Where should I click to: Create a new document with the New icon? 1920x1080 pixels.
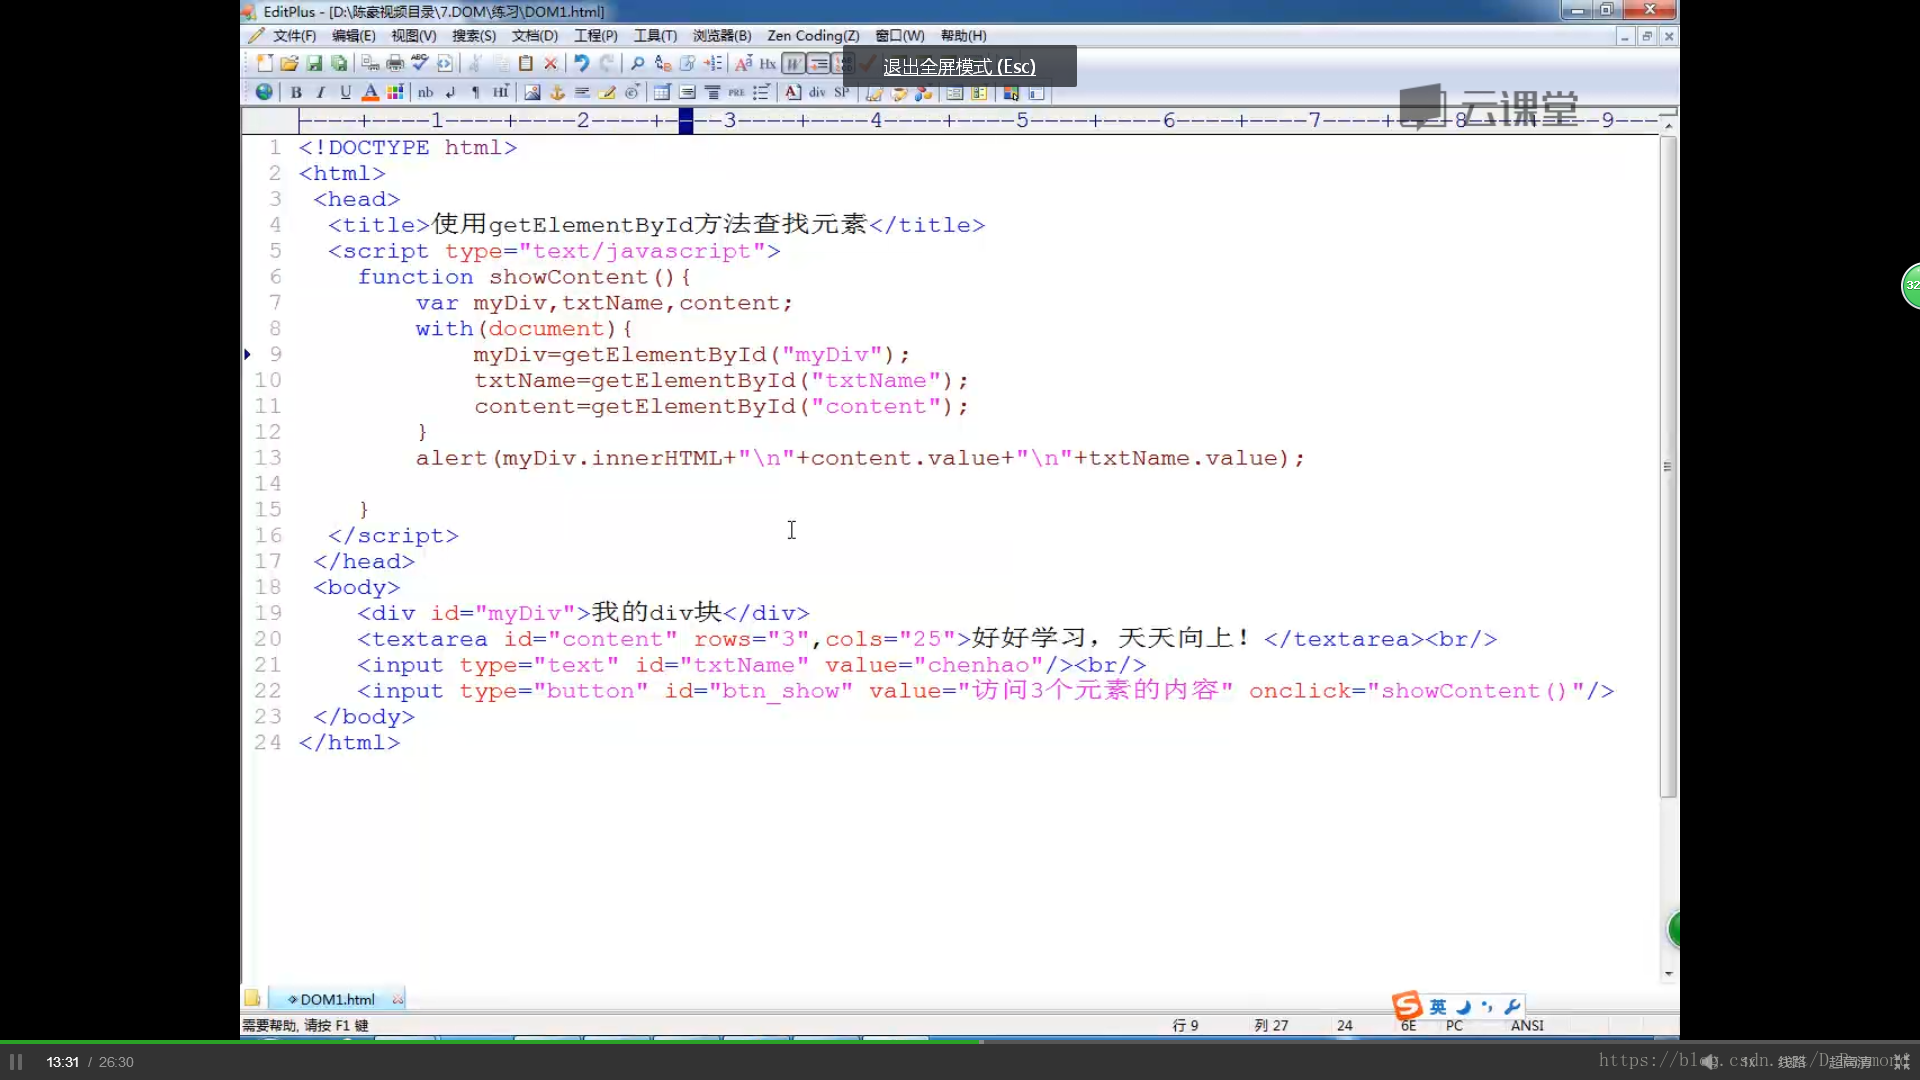tap(264, 63)
